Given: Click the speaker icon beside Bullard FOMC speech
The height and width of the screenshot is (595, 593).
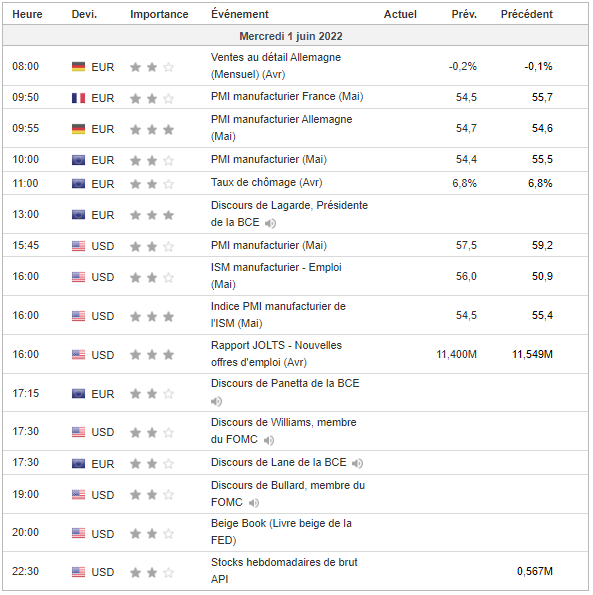Looking at the screenshot, I should [x=254, y=503].
